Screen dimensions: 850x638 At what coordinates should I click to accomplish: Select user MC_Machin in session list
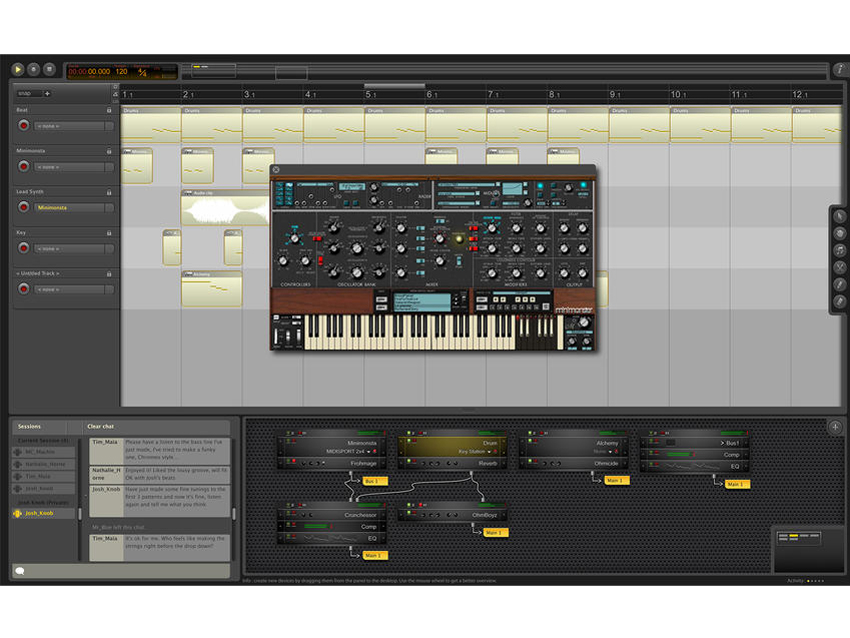pos(44,452)
